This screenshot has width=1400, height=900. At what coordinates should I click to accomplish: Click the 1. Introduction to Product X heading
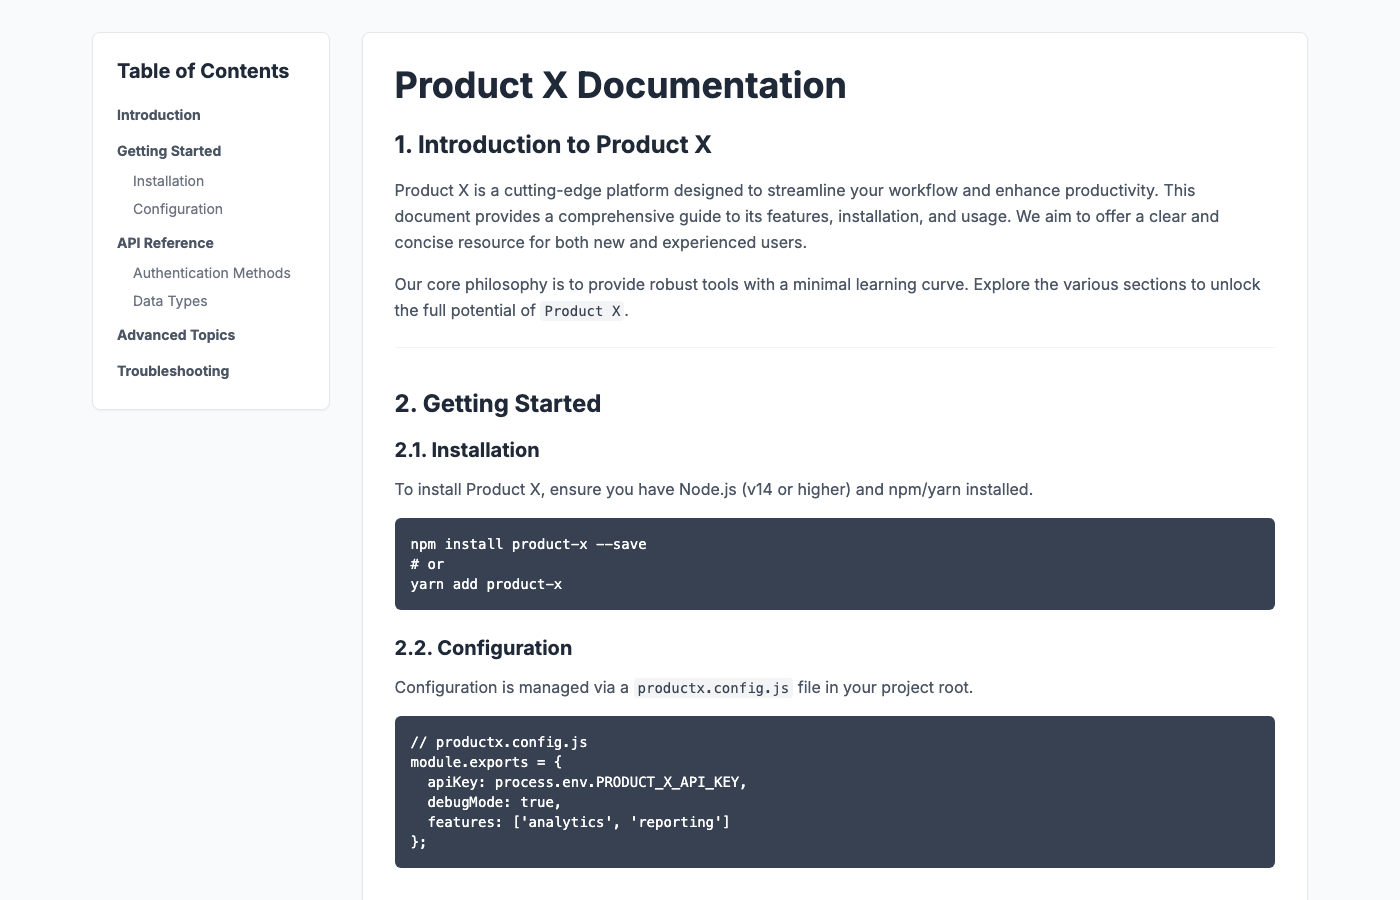point(553,145)
